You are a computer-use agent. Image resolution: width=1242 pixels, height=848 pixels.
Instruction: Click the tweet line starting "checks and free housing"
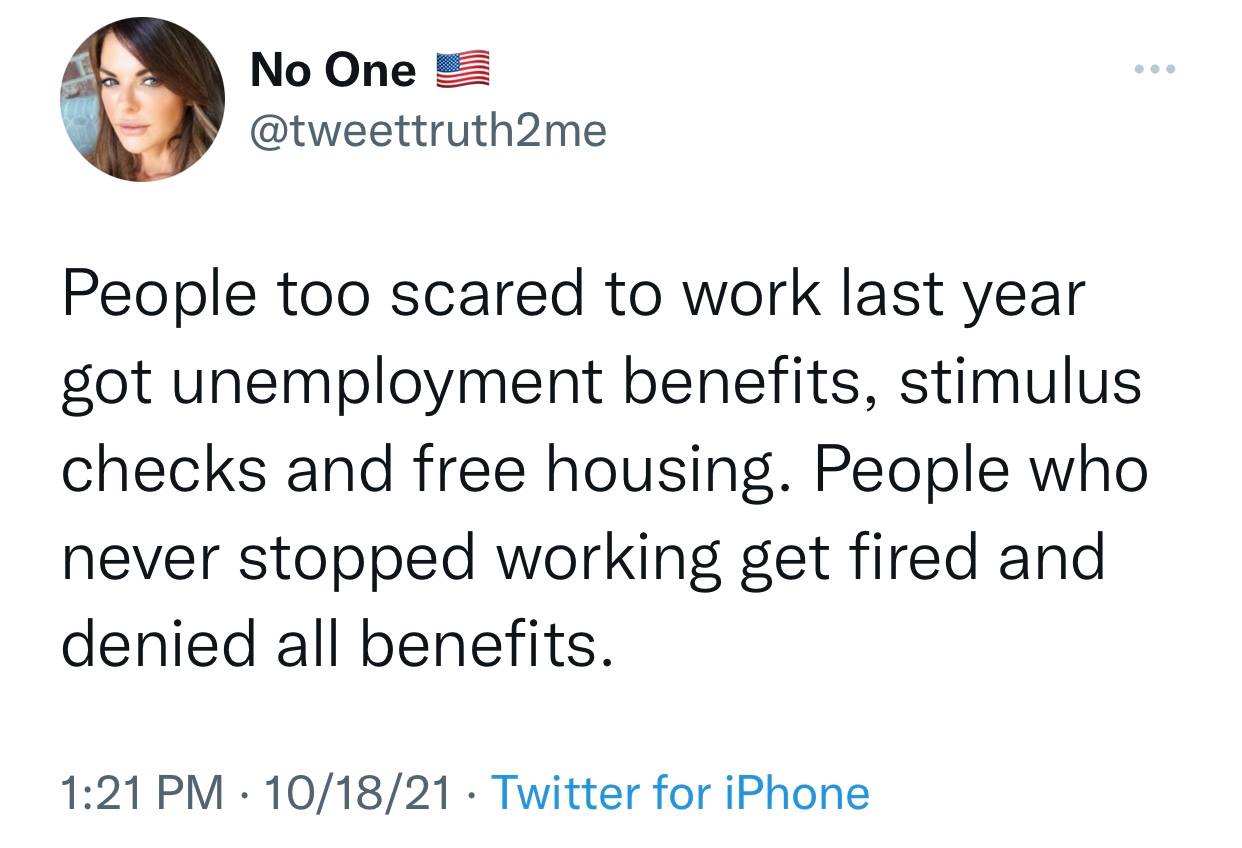[x=604, y=469]
